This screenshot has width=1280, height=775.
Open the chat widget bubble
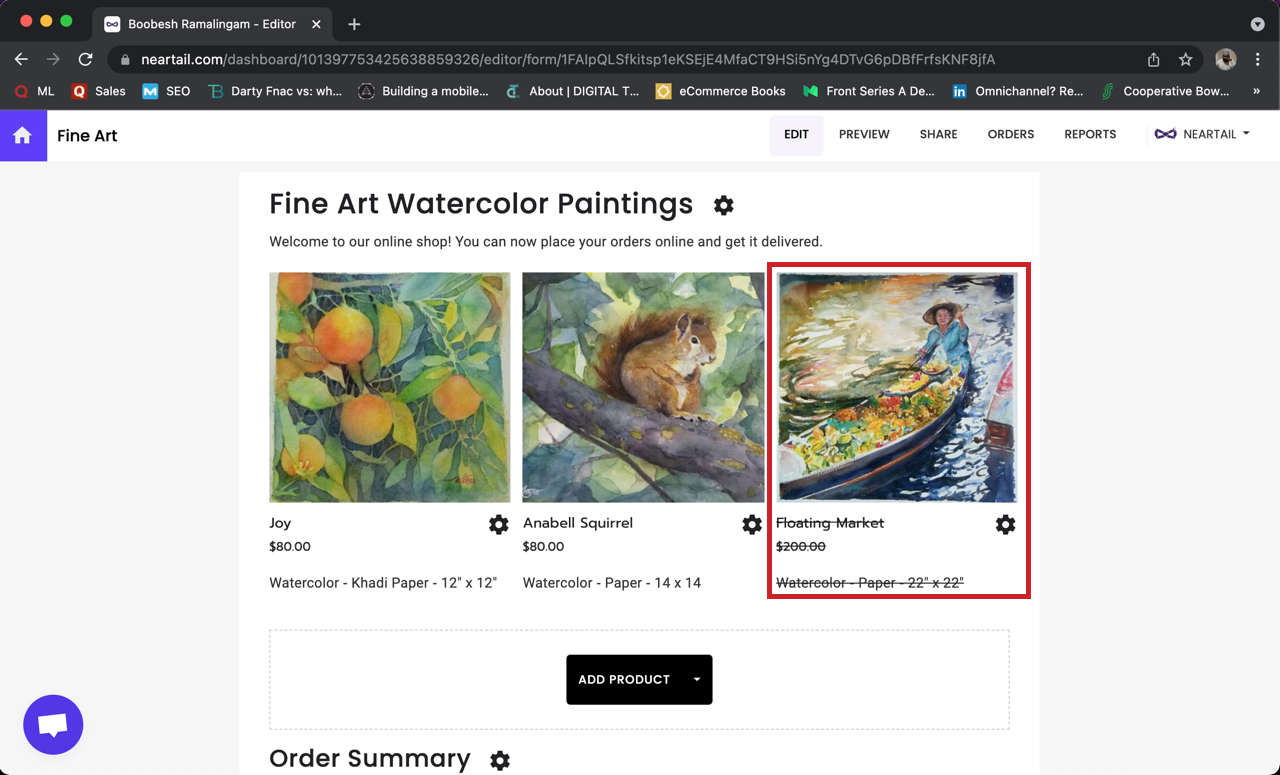pyautogui.click(x=53, y=724)
